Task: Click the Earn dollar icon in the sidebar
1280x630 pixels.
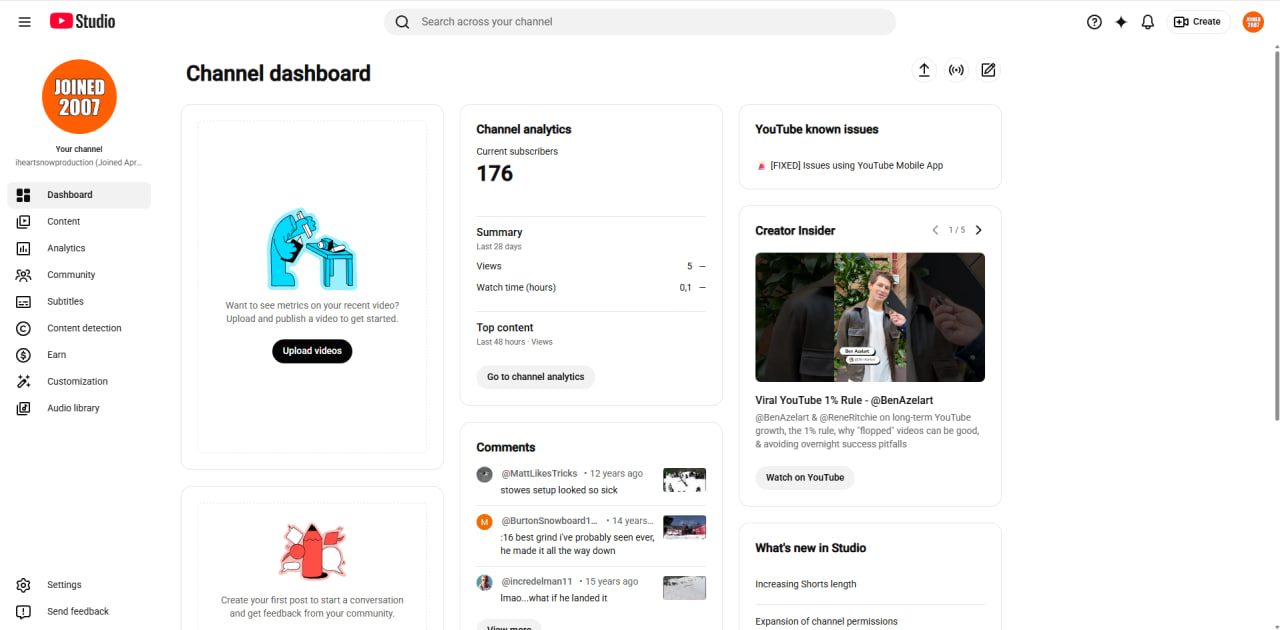Action: click(x=24, y=355)
